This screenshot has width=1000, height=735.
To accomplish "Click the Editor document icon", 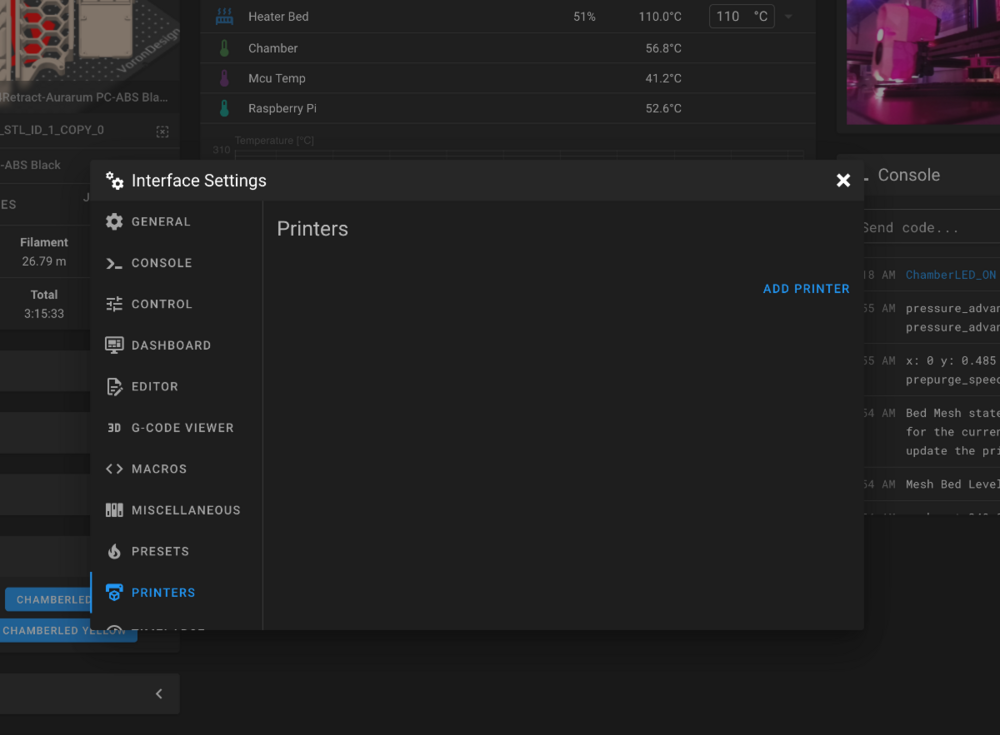I will click(114, 387).
